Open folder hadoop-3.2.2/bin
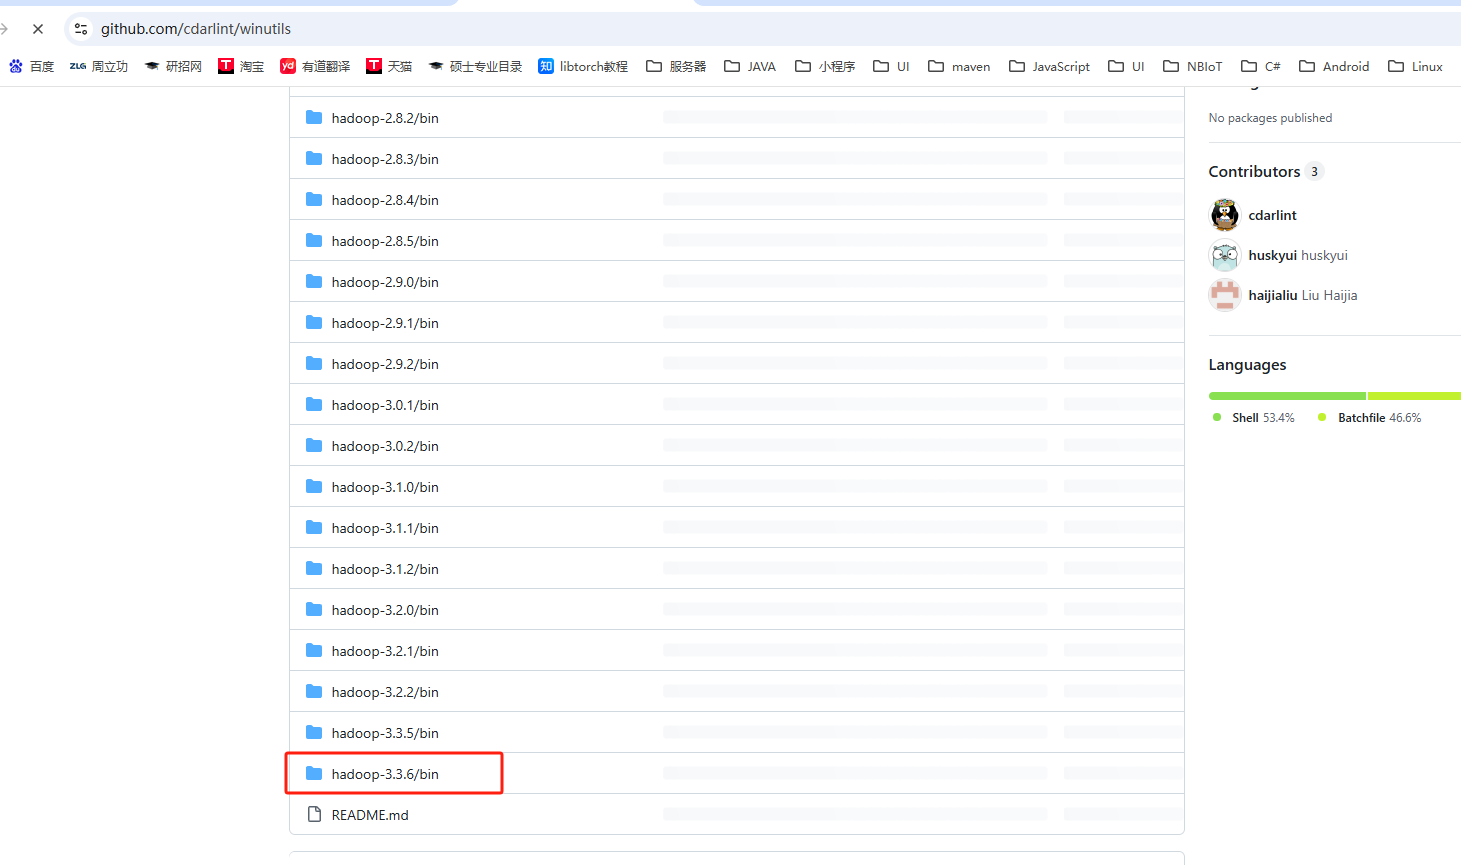 (385, 692)
